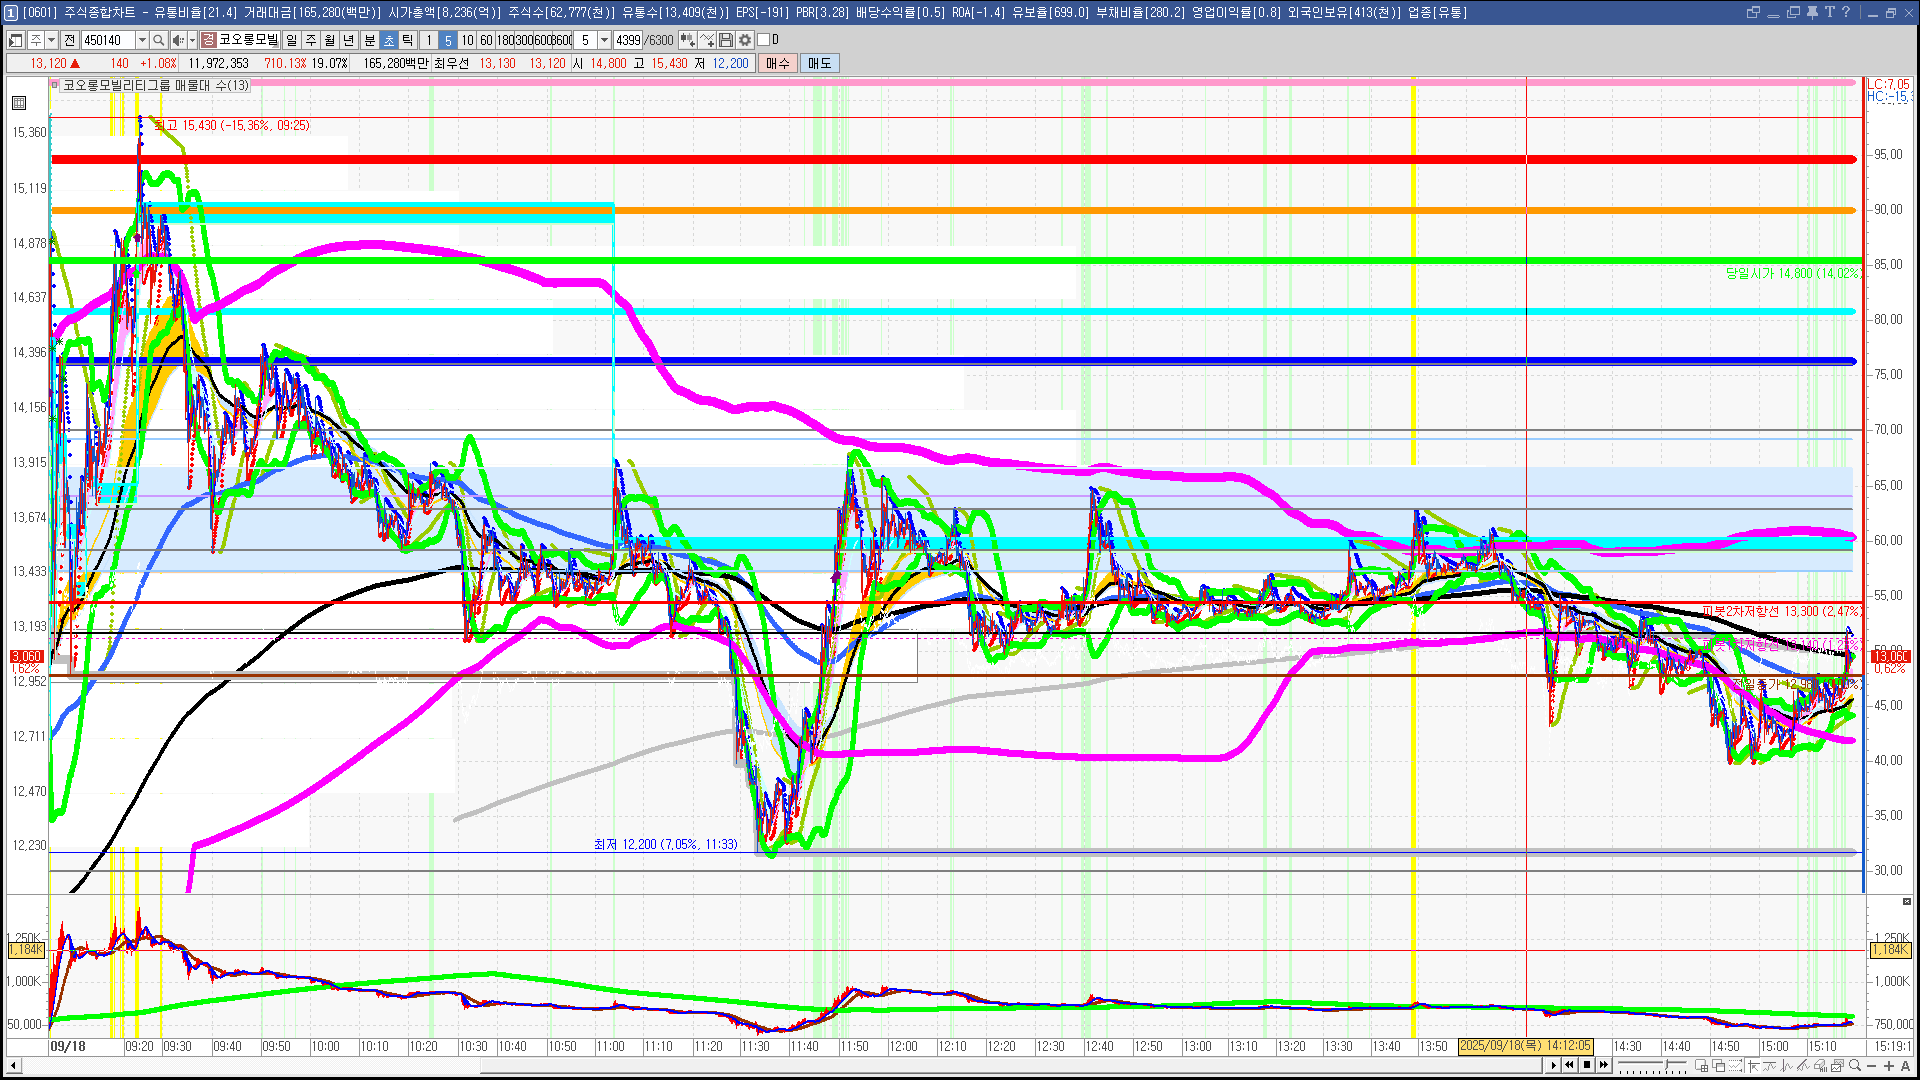
Task: Click the stock search magnifier icon
Action: (158, 40)
